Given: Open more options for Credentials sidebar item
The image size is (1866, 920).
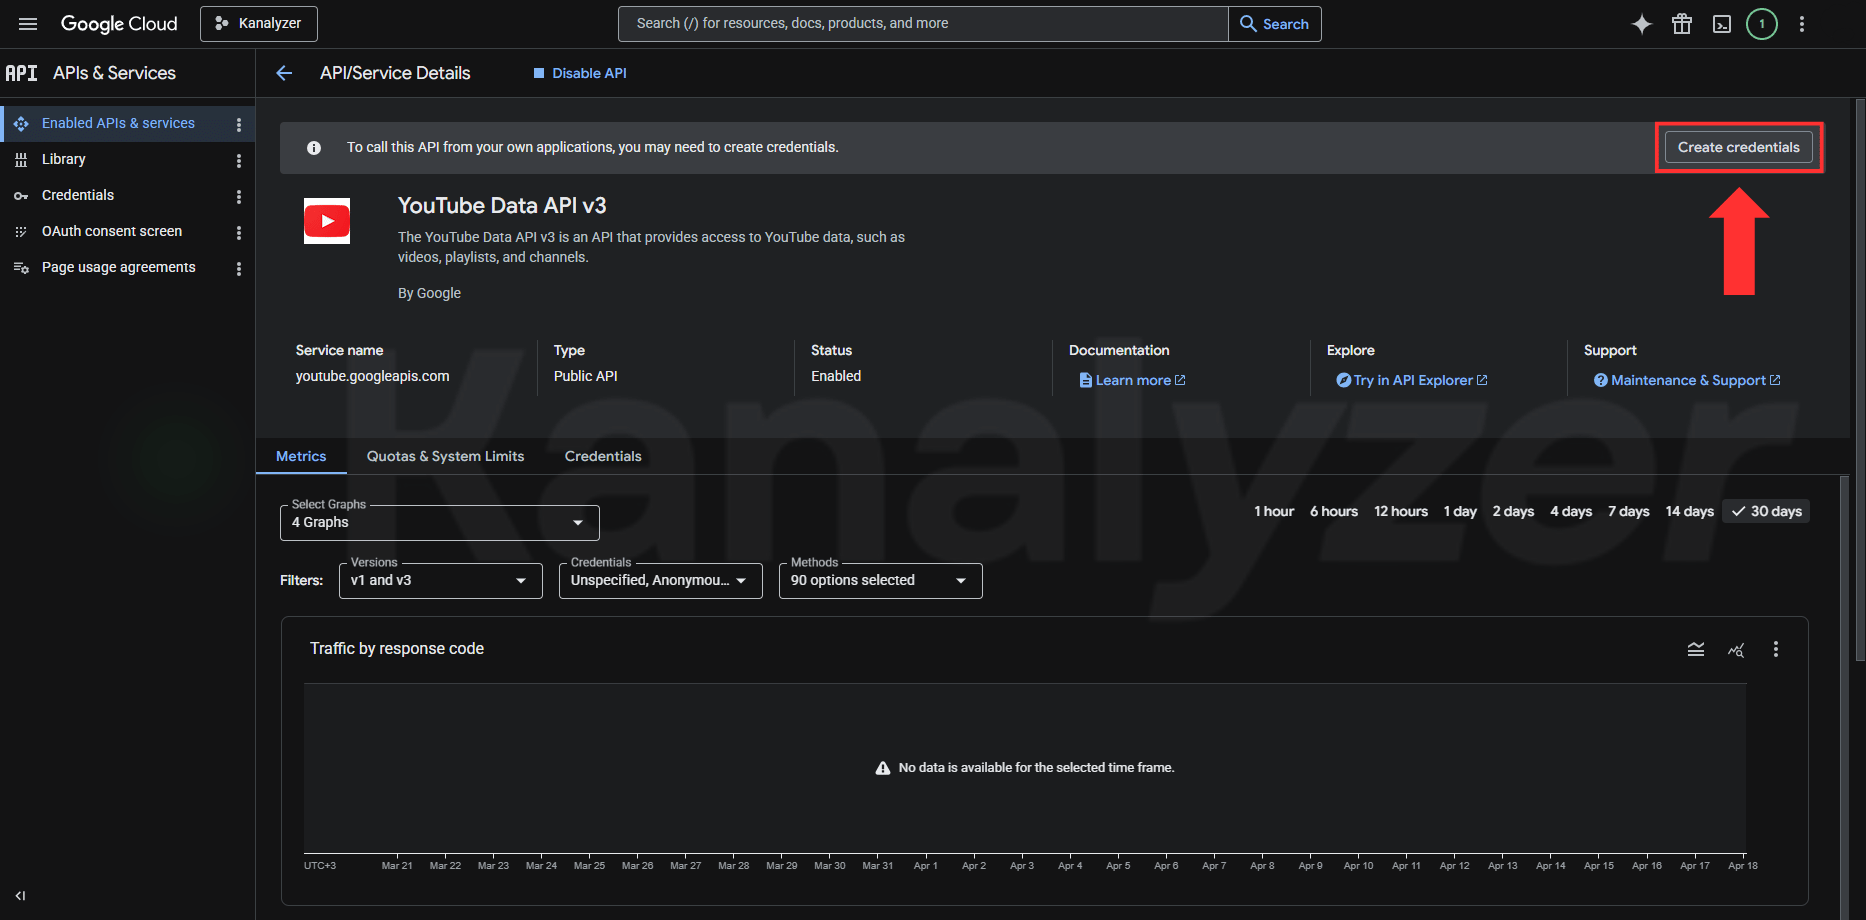Looking at the screenshot, I should coord(238,196).
